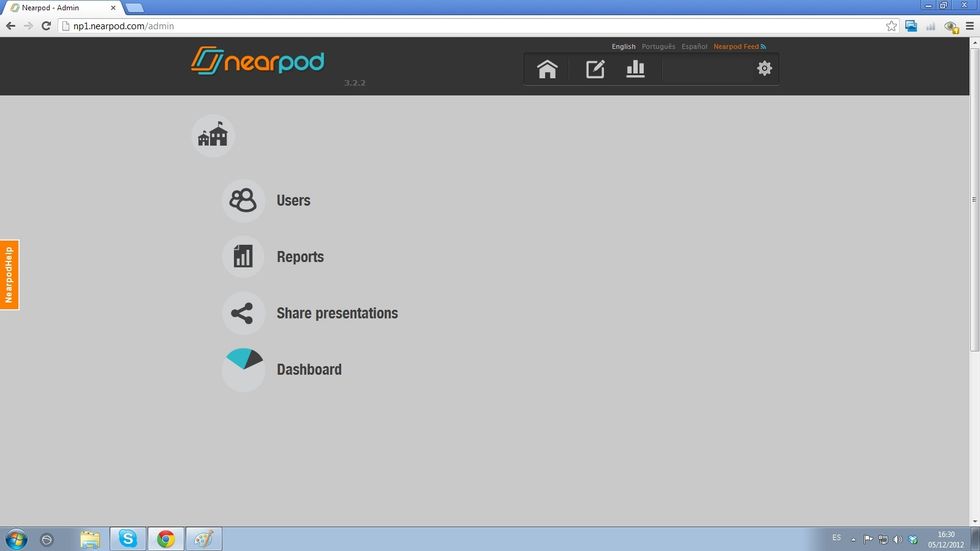Open the Chrome menu button
Screen dimensions: 980x551
tap(970, 26)
